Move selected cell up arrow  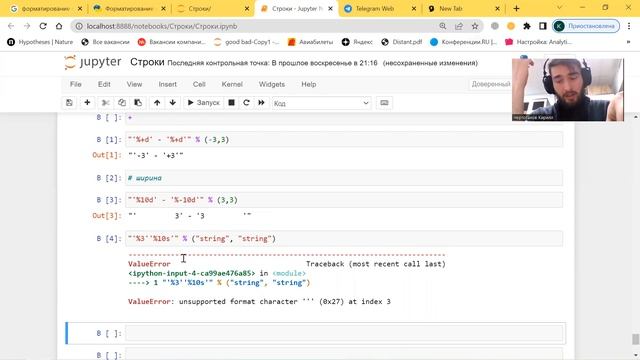tap(157, 103)
